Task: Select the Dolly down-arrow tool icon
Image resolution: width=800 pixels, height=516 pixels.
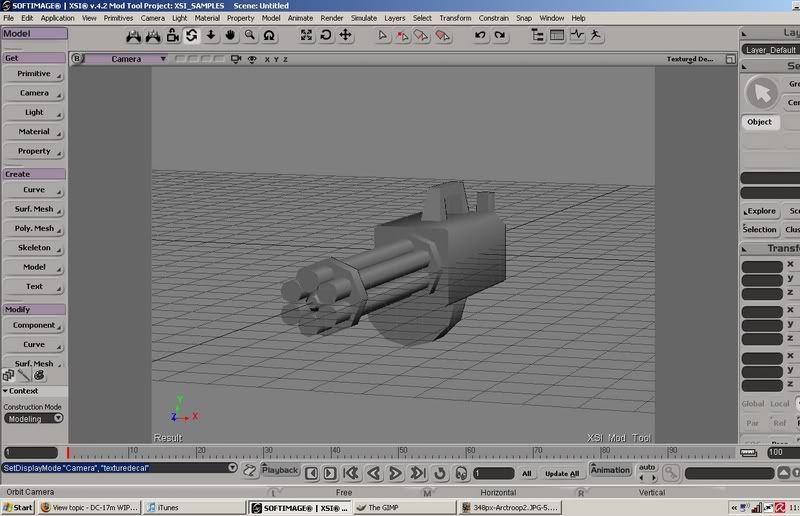Action: [x=211, y=35]
